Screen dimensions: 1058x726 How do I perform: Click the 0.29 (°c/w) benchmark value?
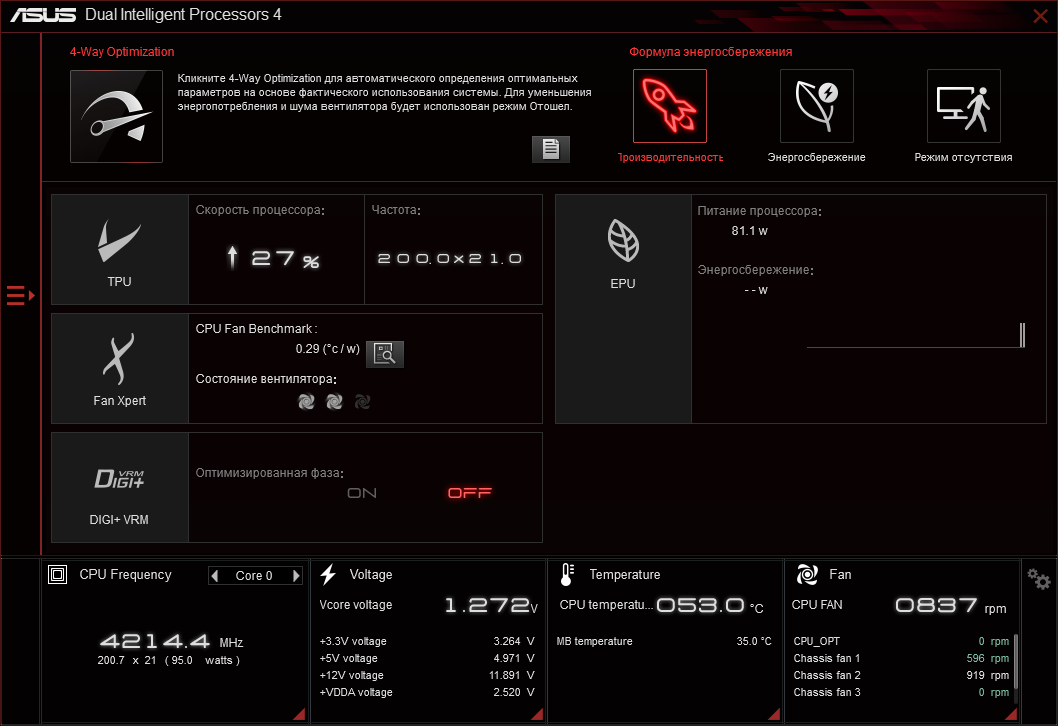[327, 349]
